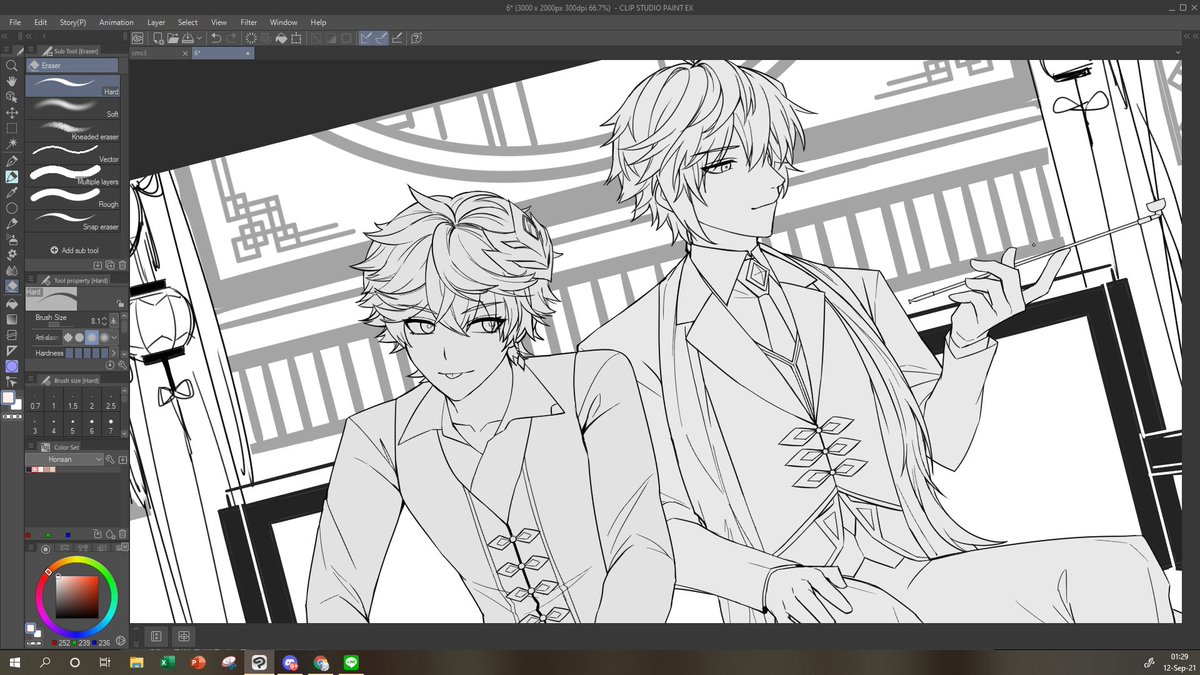Open the Color Set edit wrench

tap(110, 459)
